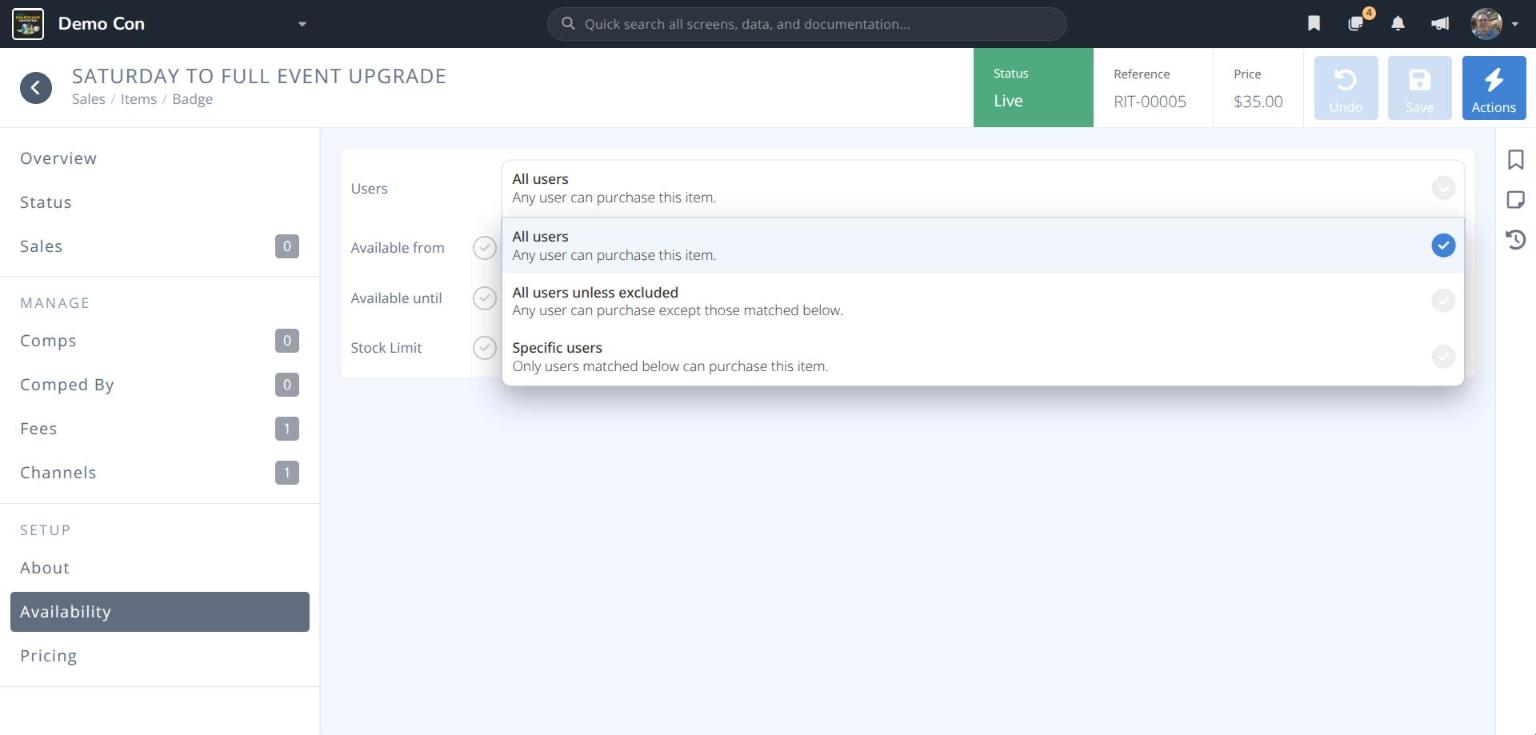Open the Actions lightning button

point(1494,88)
